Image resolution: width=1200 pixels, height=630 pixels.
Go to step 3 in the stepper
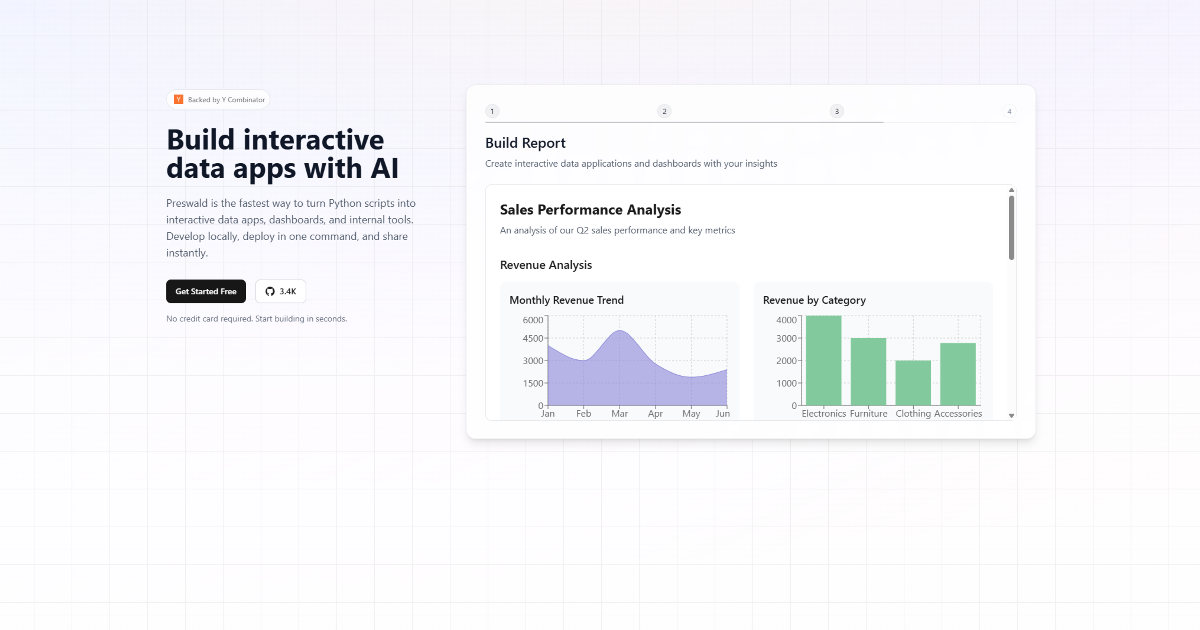837,111
